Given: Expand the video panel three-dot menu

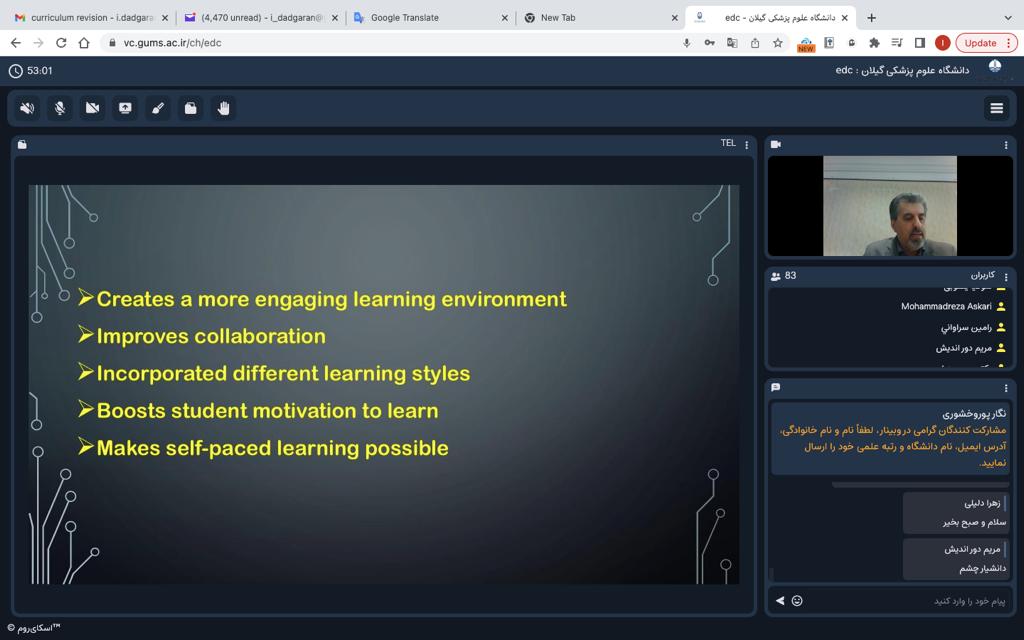Looking at the screenshot, I should pyautogui.click(x=1006, y=145).
